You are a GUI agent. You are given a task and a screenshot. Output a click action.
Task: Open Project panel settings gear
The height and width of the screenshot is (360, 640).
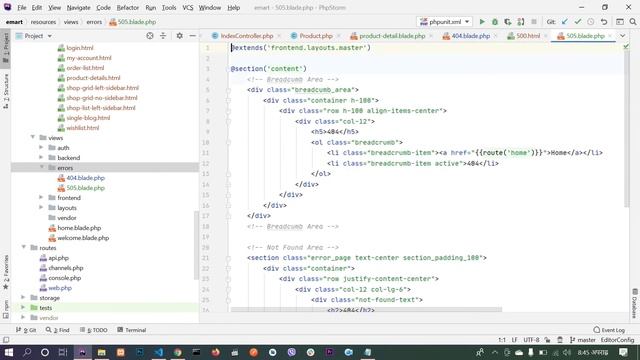point(180,36)
